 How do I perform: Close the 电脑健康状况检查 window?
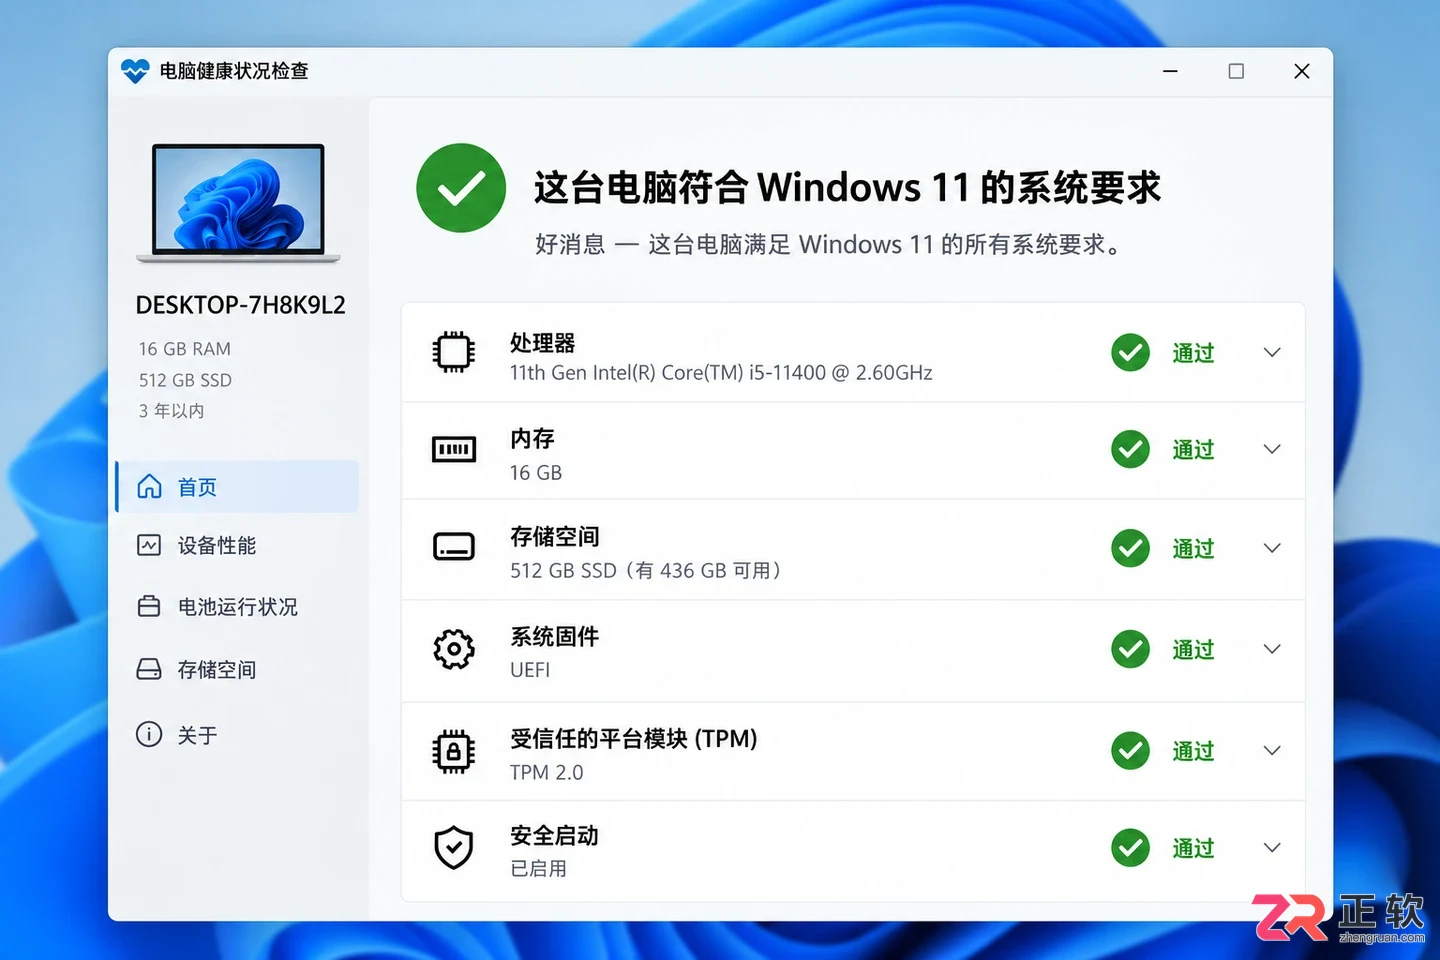[1301, 71]
